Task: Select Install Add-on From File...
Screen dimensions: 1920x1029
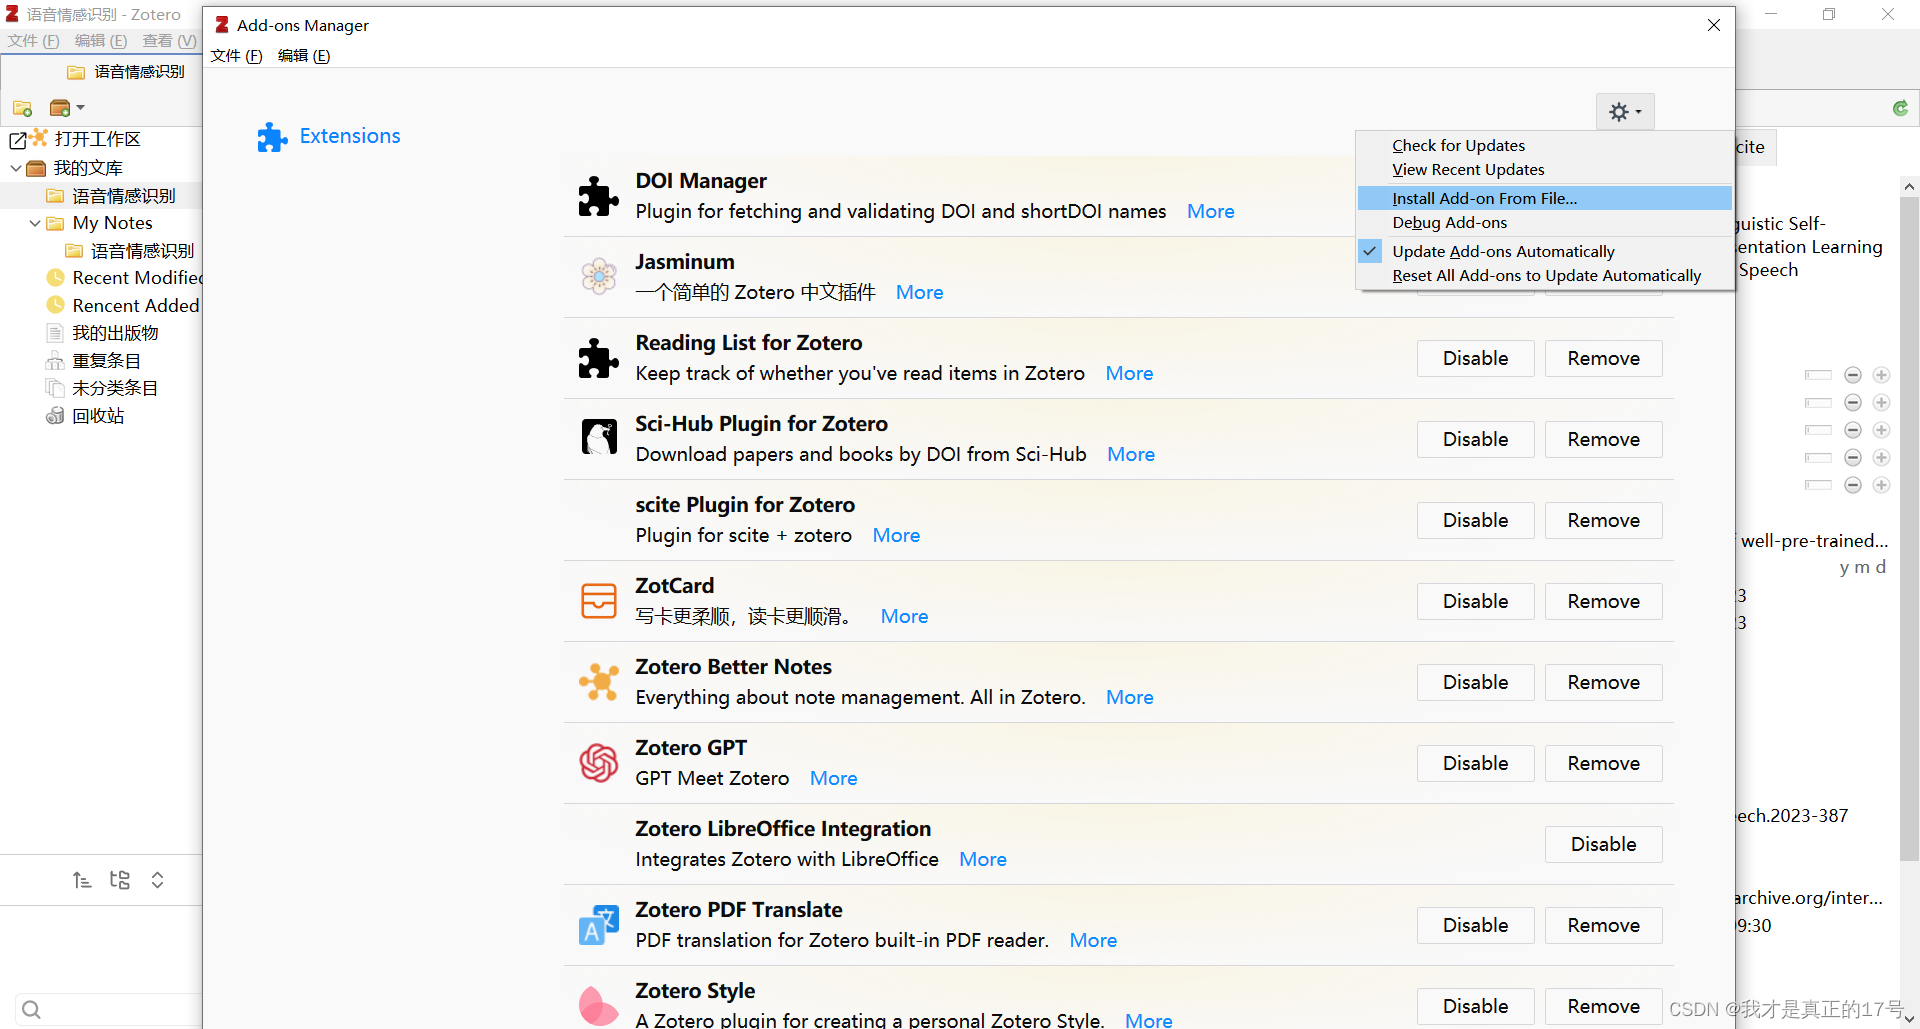Action: pos(1544,198)
